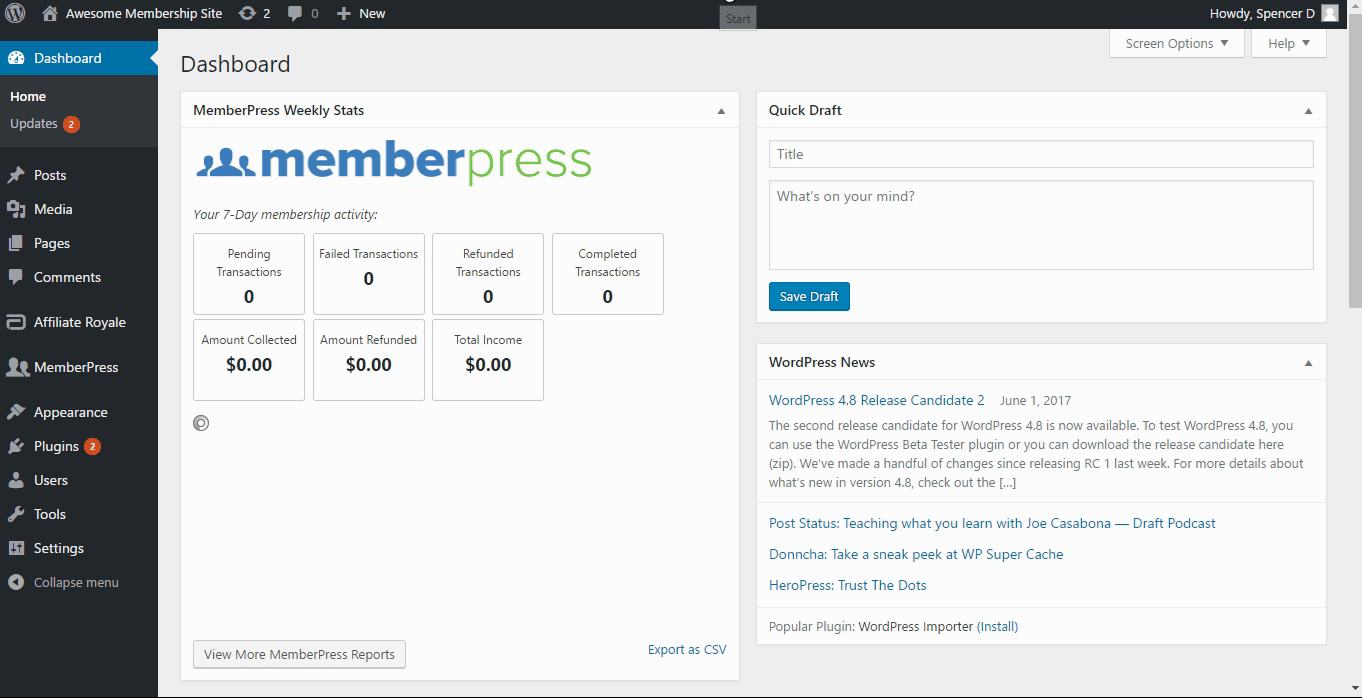Select the Appearance menu label
Viewport: 1362px width, 698px height.
[x=71, y=412]
